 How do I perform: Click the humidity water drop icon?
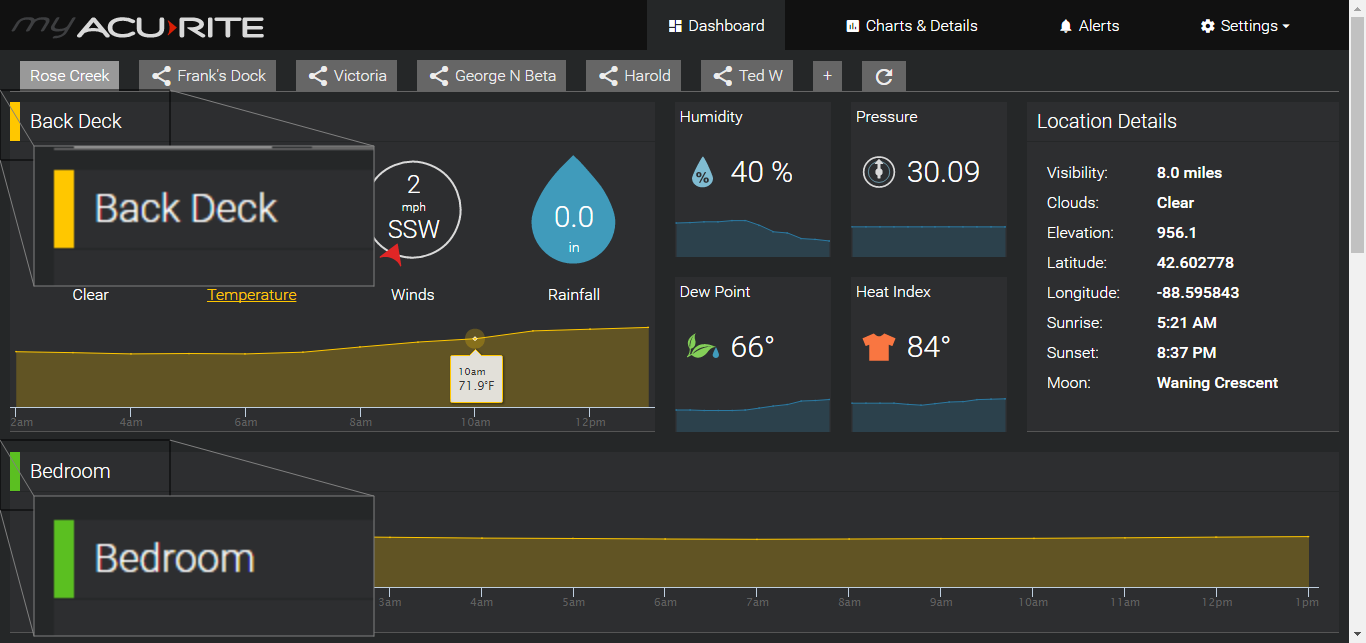coord(702,173)
